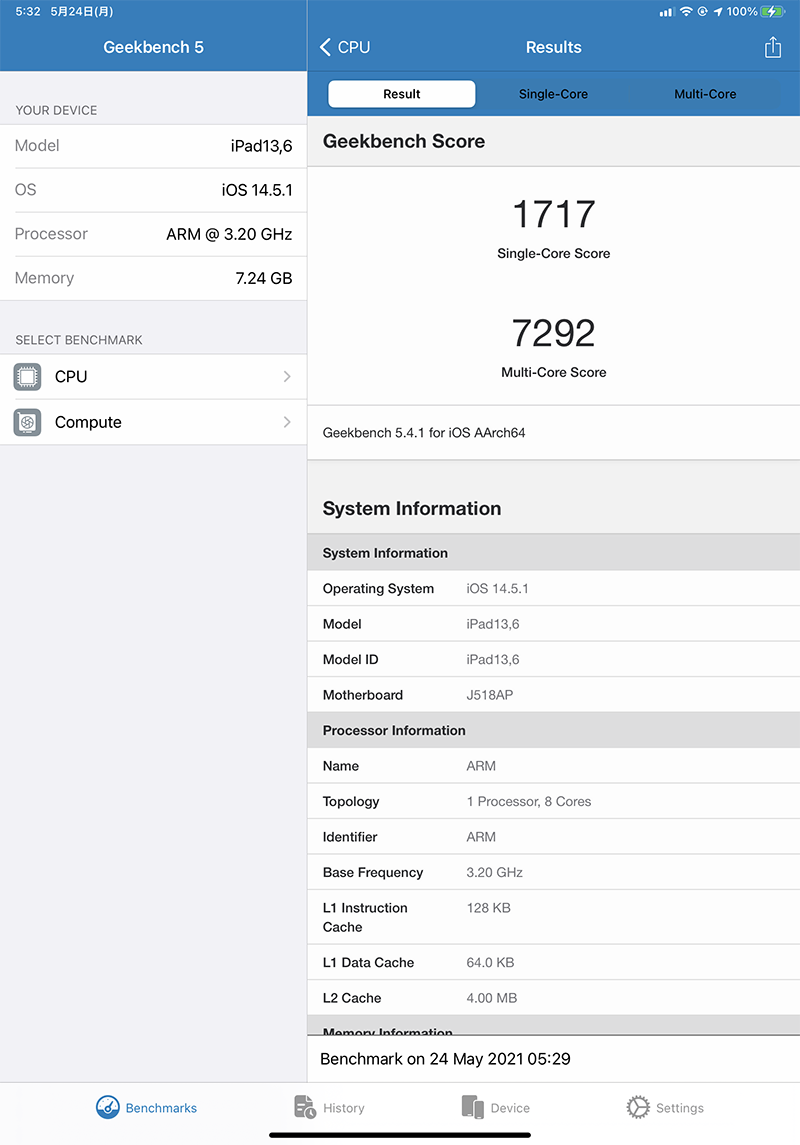Expand the Compute benchmark row chevron

pos(287,422)
